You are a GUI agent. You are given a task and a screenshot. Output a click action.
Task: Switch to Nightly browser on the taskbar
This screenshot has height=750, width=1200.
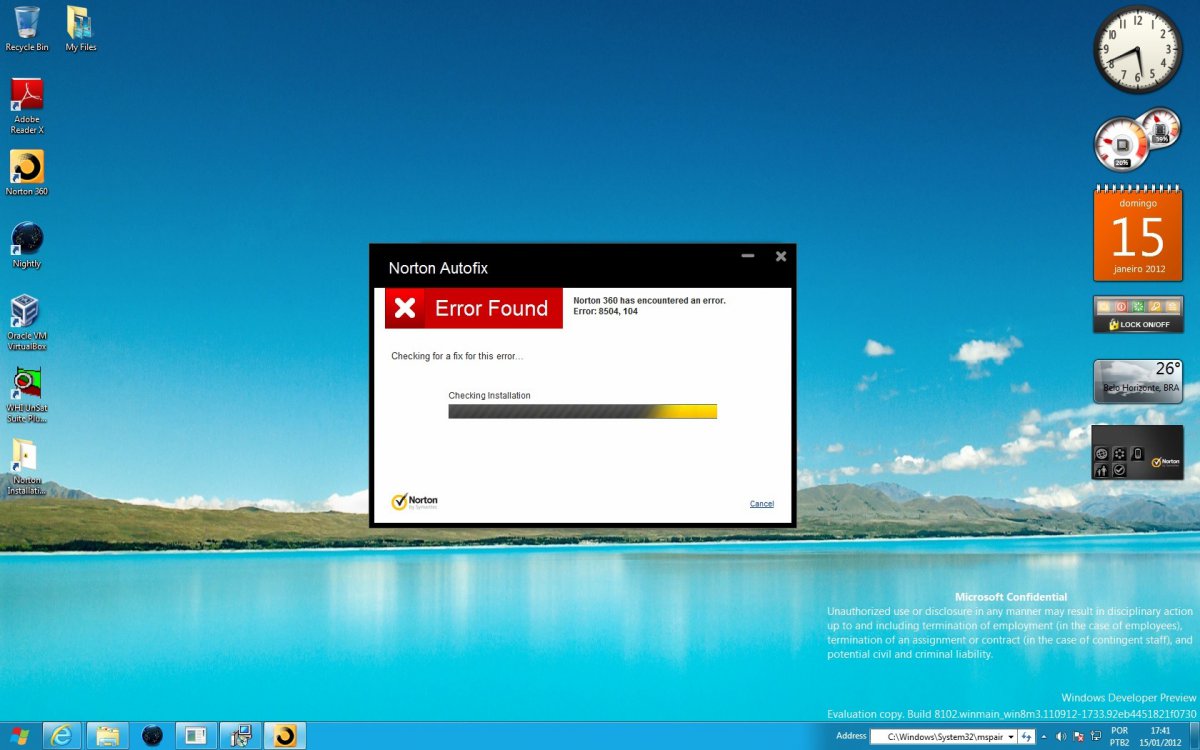[152, 736]
